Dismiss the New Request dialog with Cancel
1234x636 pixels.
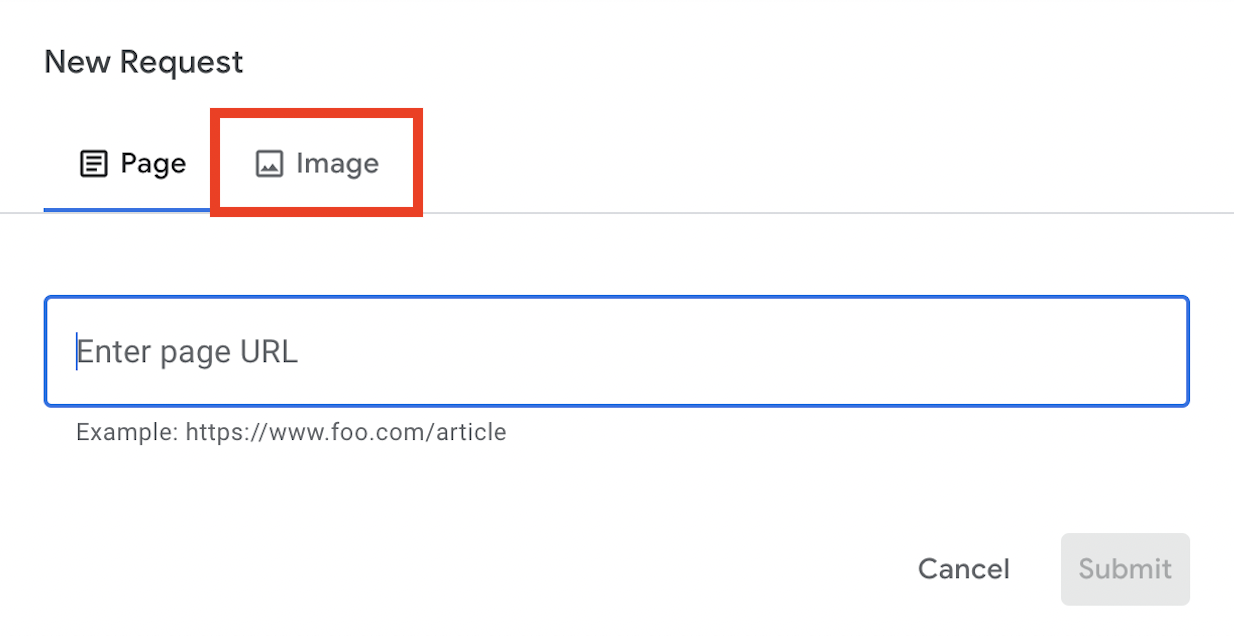963,569
